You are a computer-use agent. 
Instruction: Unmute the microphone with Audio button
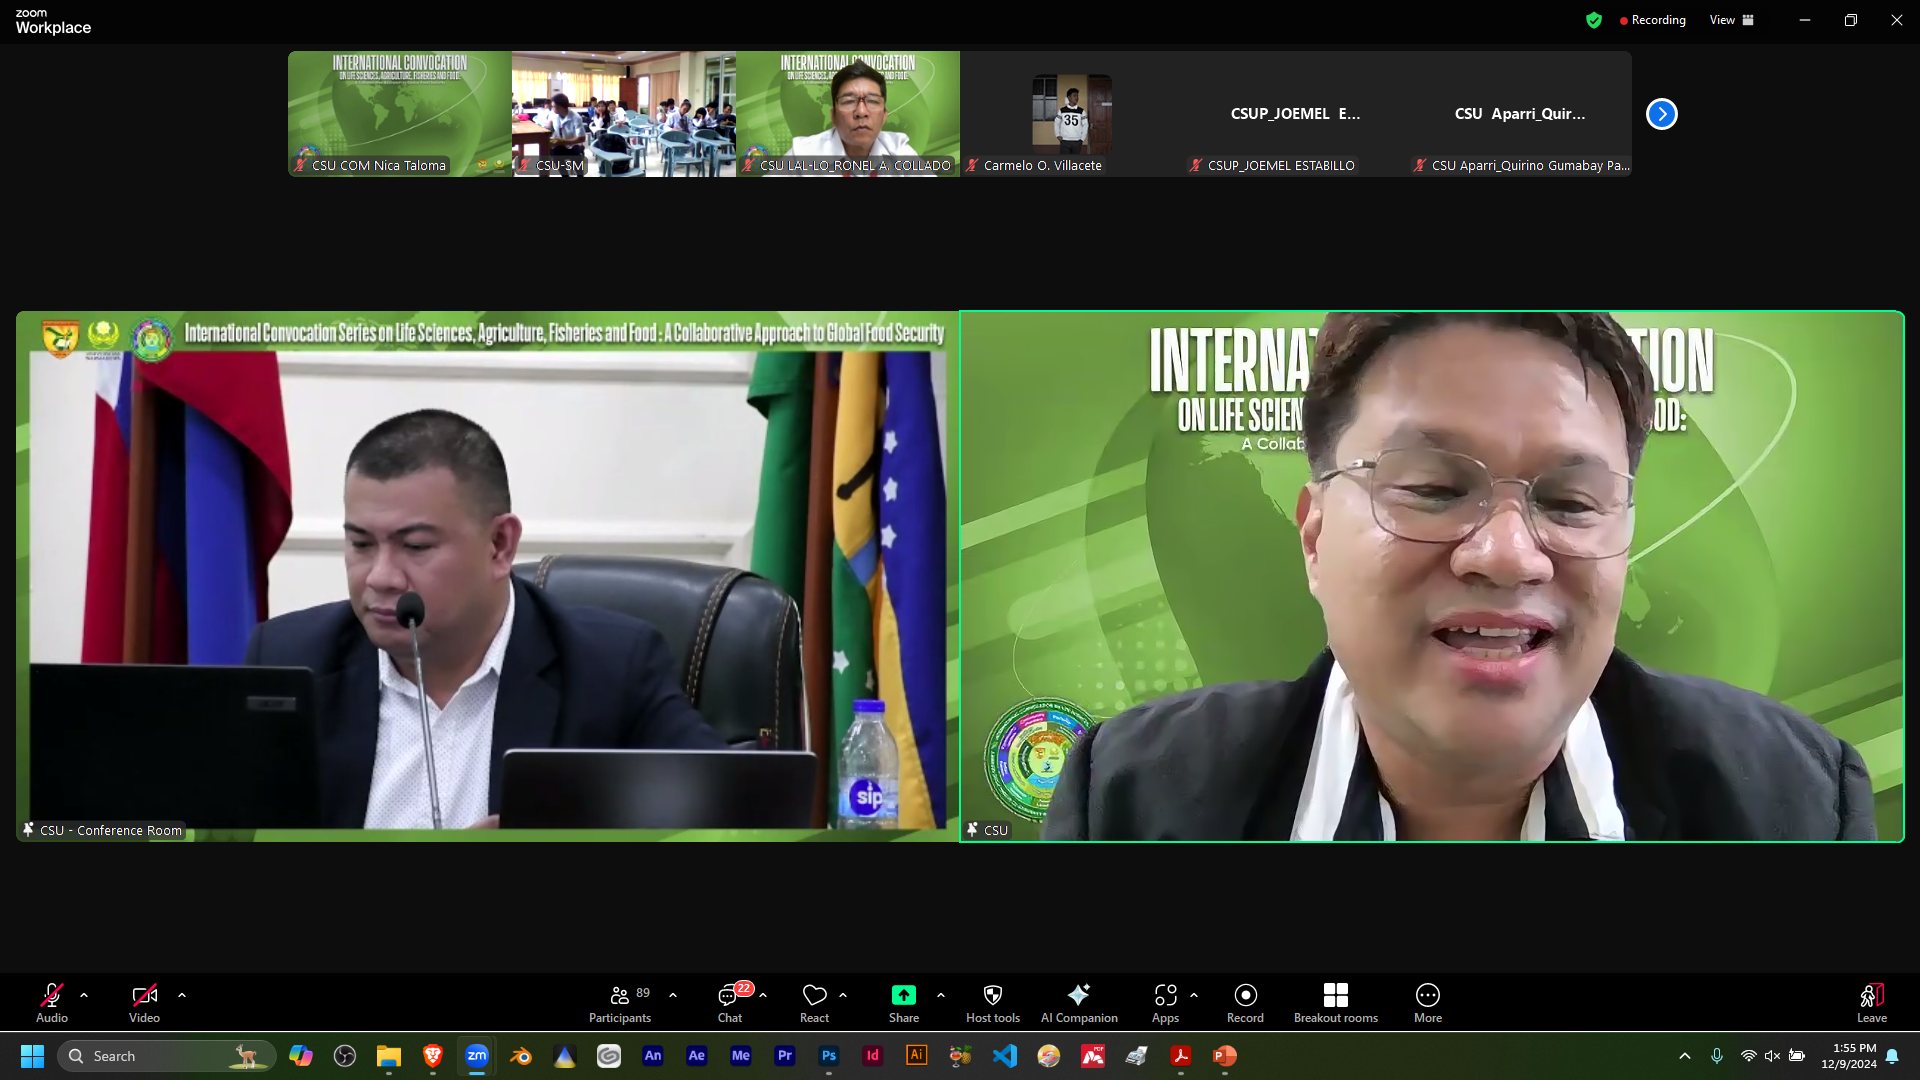pyautogui.click(x=52, y=1003)
